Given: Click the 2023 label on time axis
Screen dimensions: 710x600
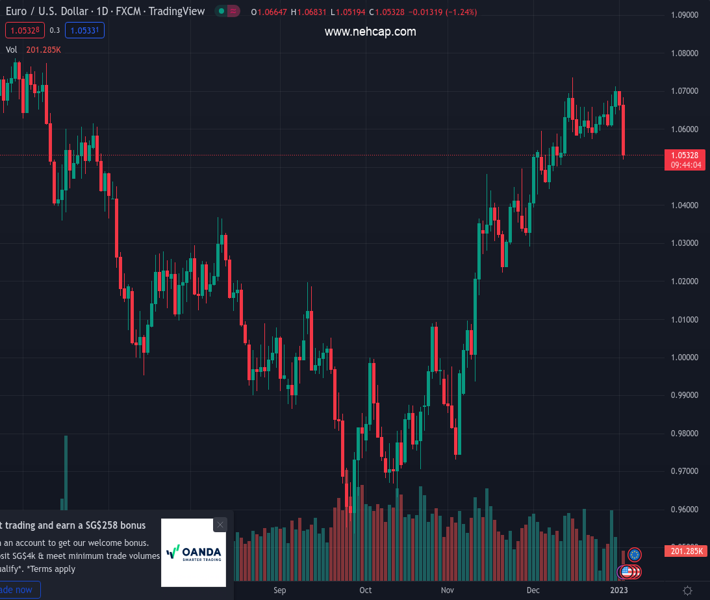Looking at the screenshot, I should pos(620,591).
